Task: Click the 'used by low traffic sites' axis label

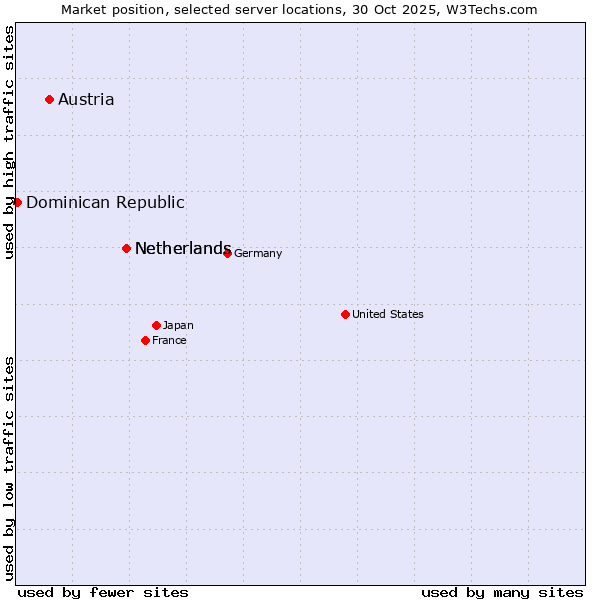Action: pos(9,467)
